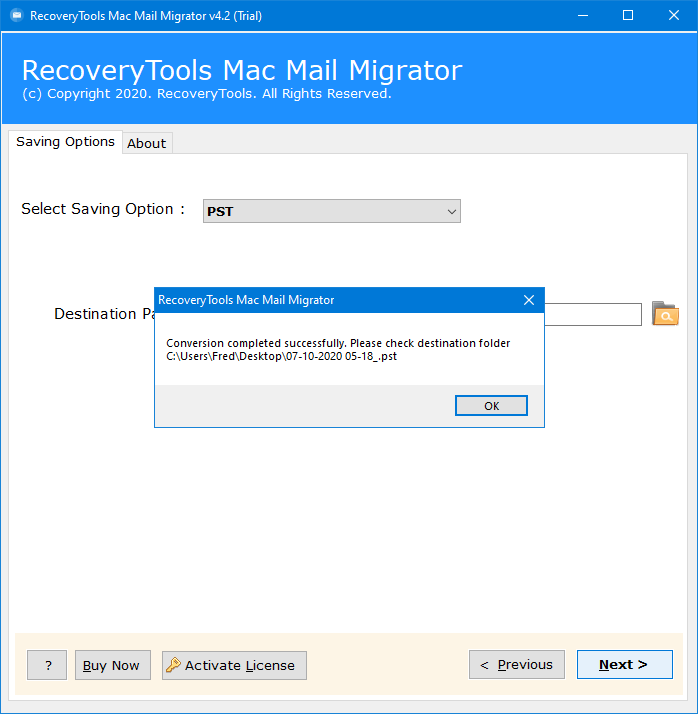Maximize the Mac Mail Migrator window
Image resolution: width=698 pixels, height=714 pixels.
pos(628,15)
